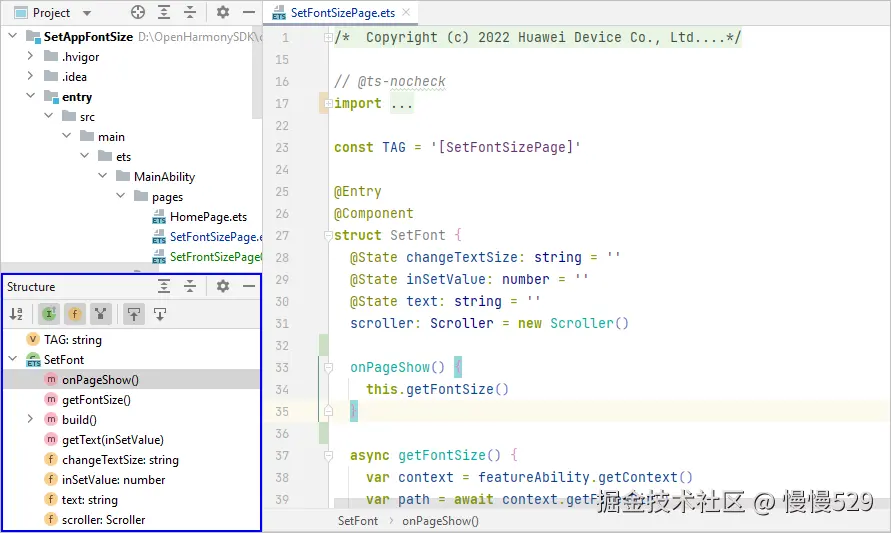Click the 'new Scroller()' expression
This screenshot has width=891, height=533.
pyautogui.click(x=573, y=323)
